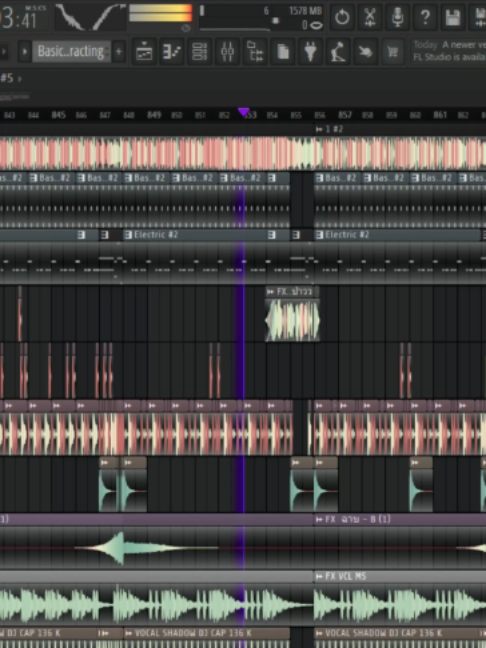This screenshot has height=648, width=486.
Task: Open the piano roll toolbar icon
Action: click(x=172, y=52)
